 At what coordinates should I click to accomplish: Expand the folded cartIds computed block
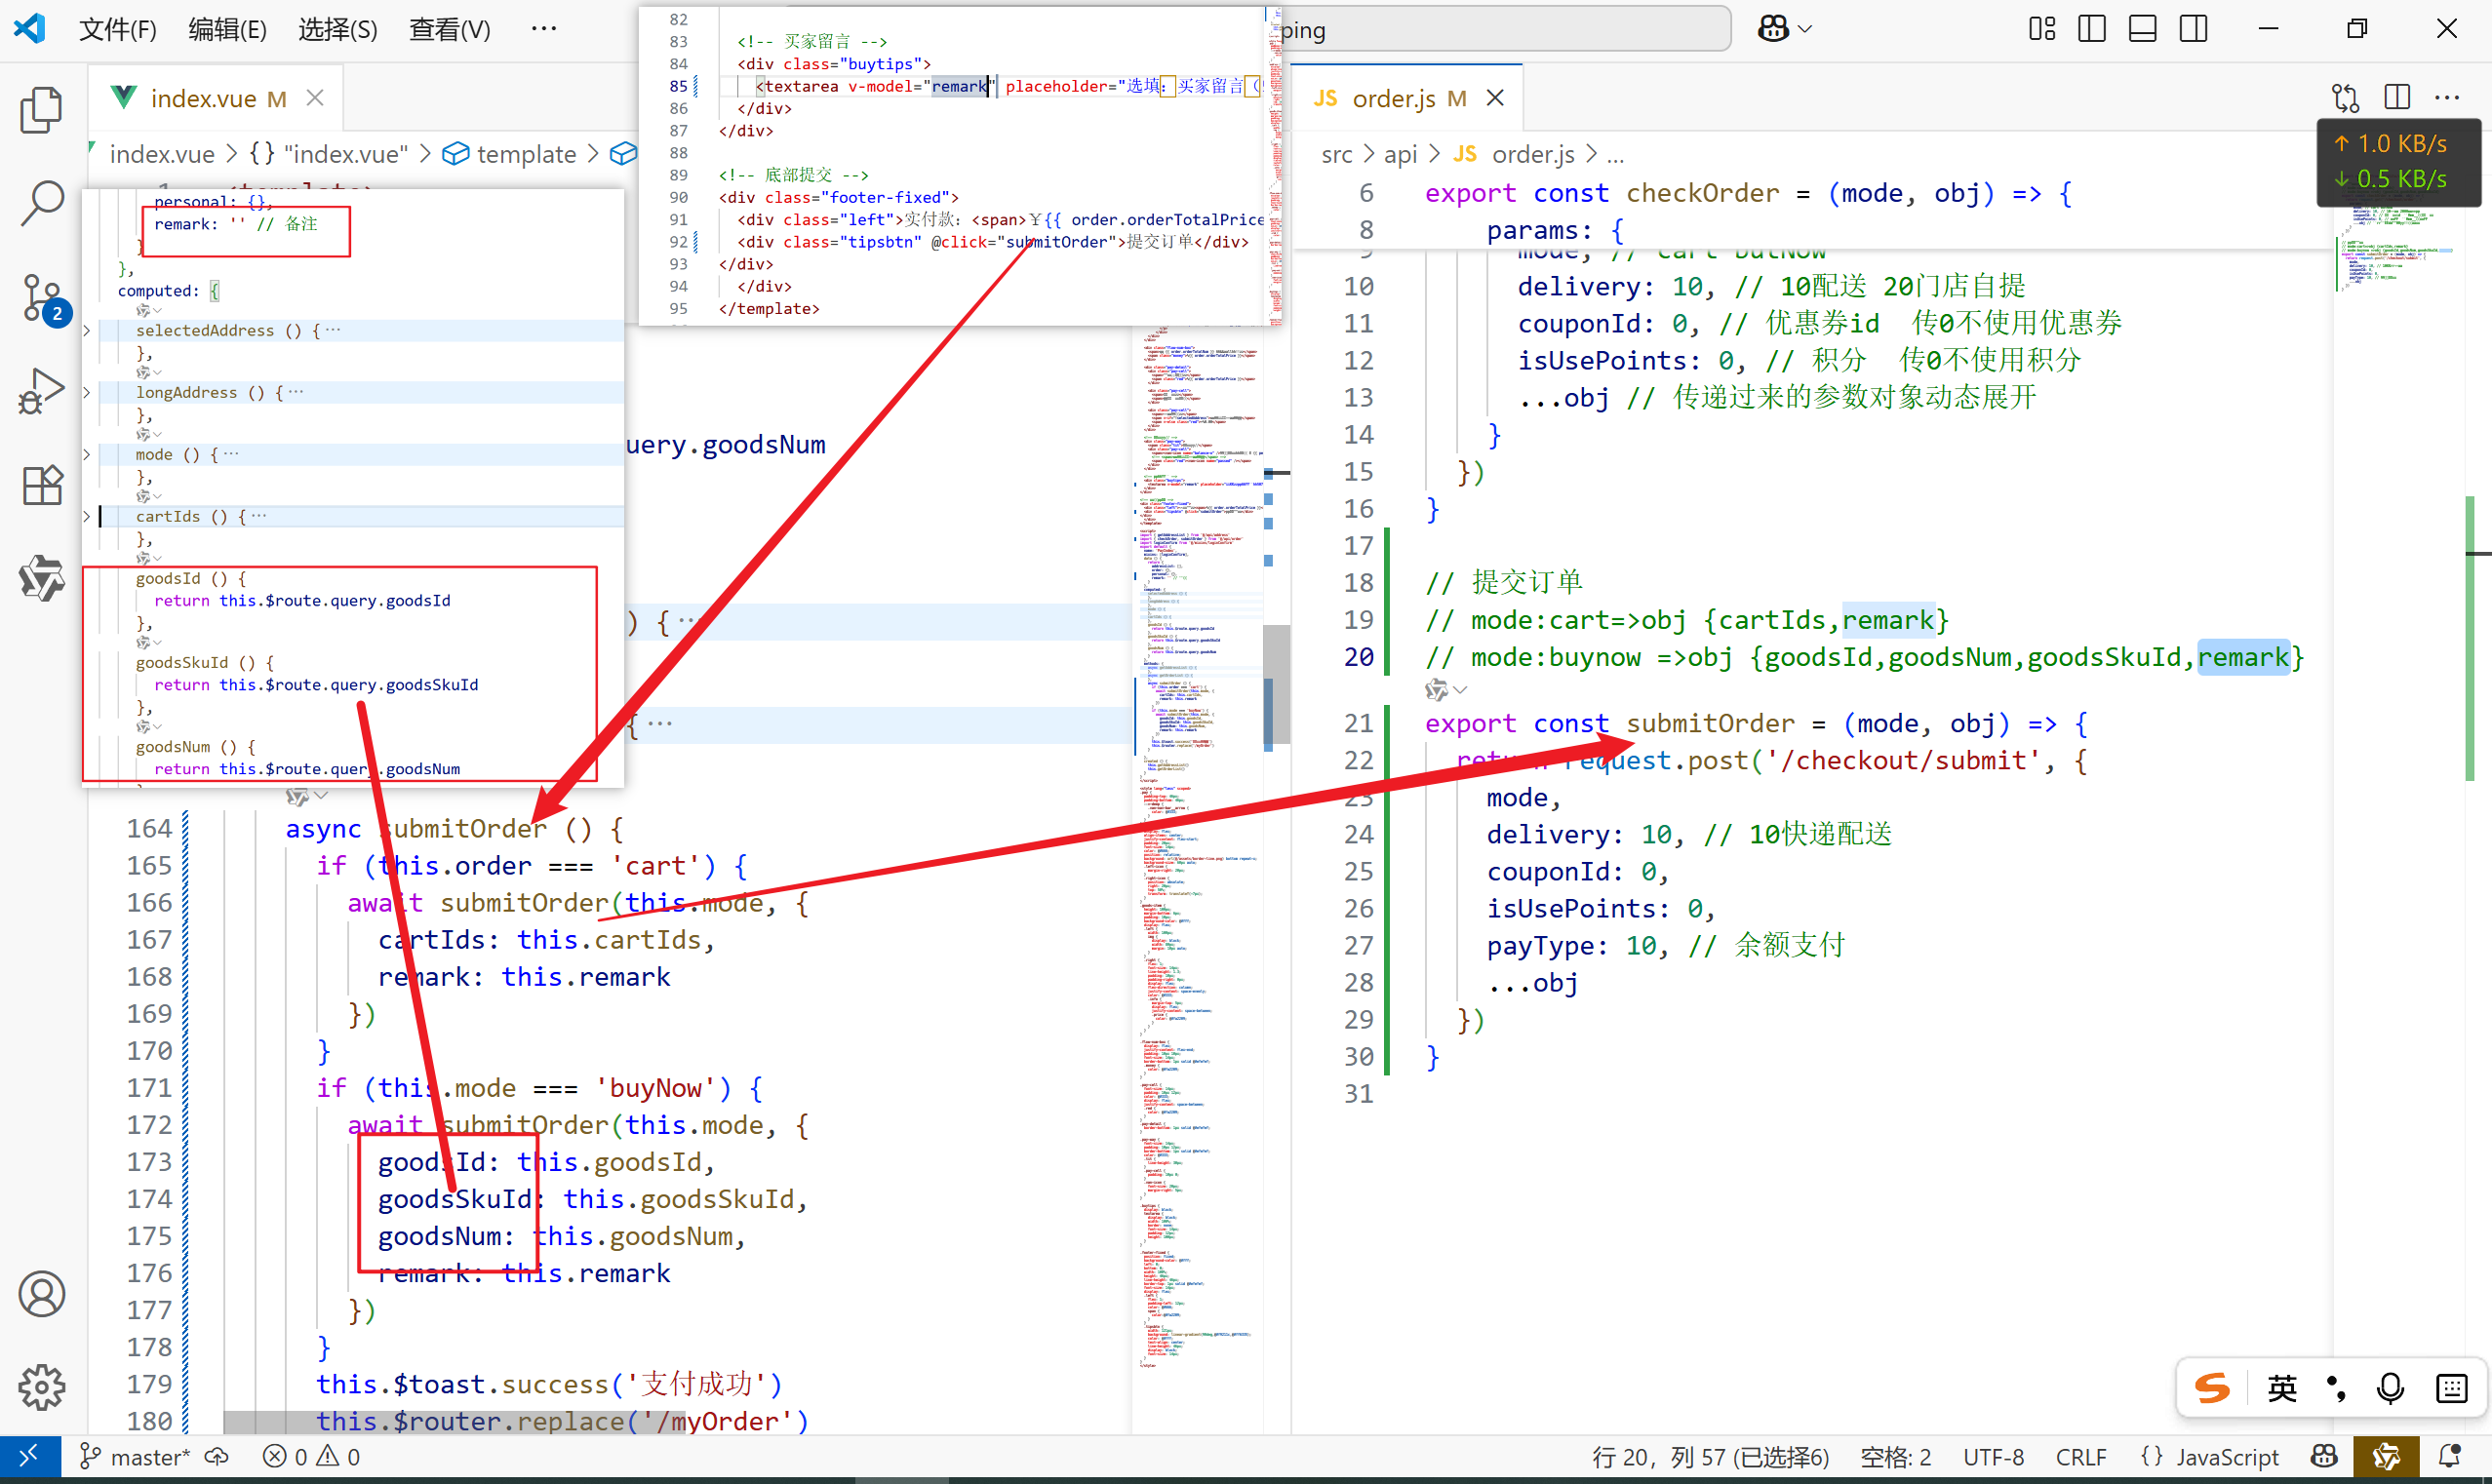(x=87, y=517)
